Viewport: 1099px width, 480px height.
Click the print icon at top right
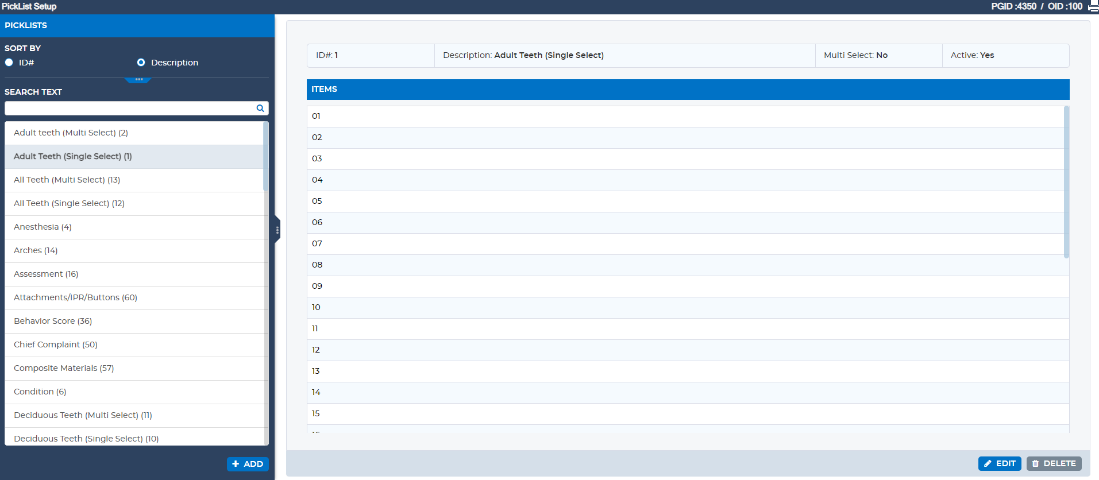(x=1092, y=6)
